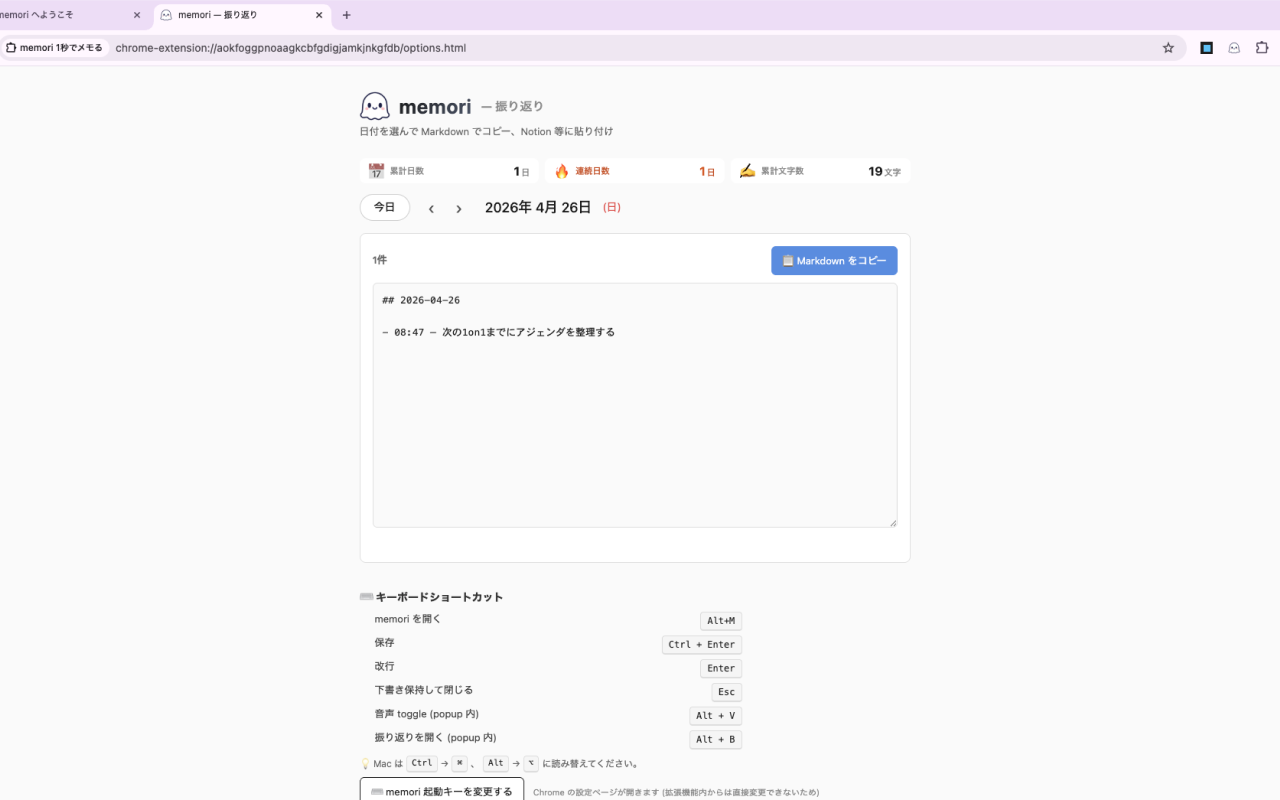Bookmark this page with the star icon
Image resolution: width=1280 pixels, height=800 pixels.
tap(1168, 48)
